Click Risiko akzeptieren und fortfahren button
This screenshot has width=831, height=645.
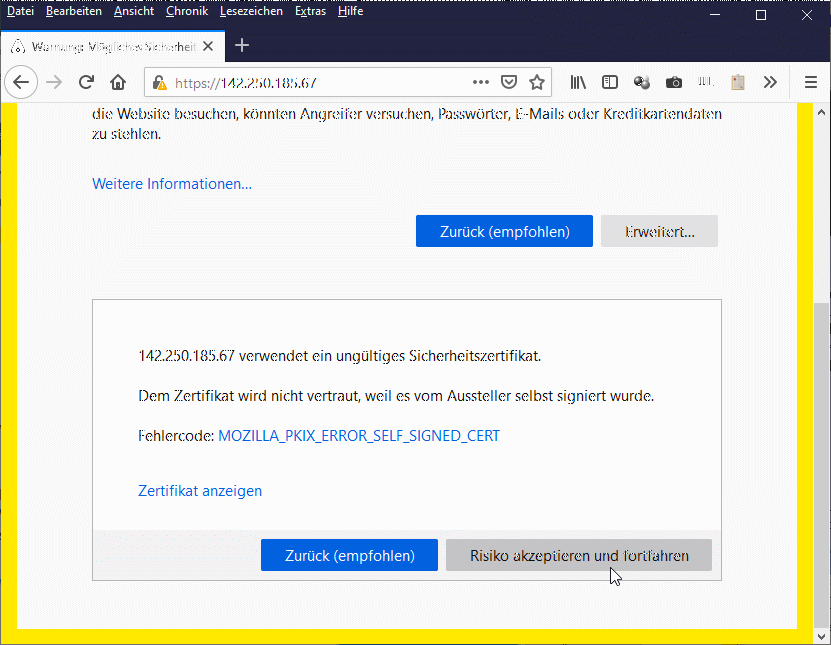(579, 556)
